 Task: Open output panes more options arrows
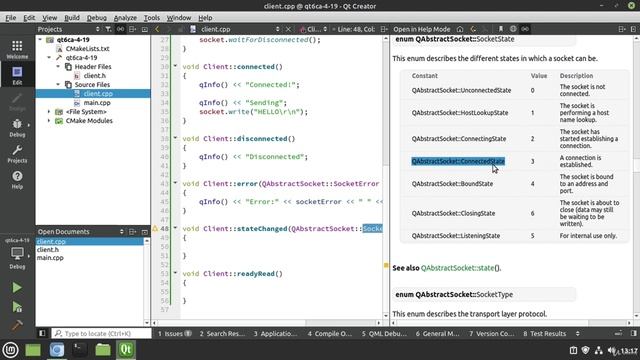point(577,333)
